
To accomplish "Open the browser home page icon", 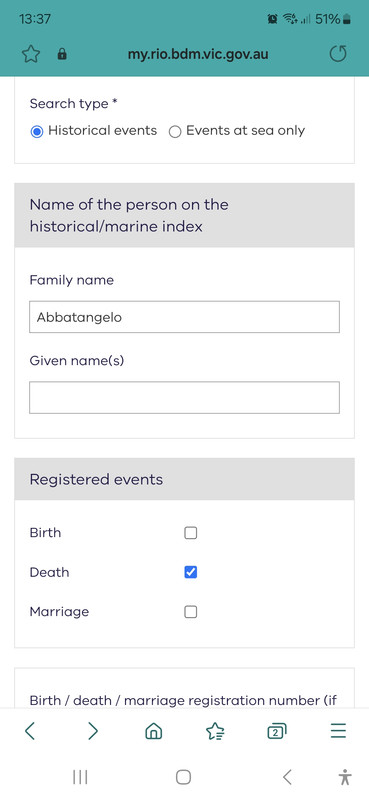I will click(x=154, y=731).
